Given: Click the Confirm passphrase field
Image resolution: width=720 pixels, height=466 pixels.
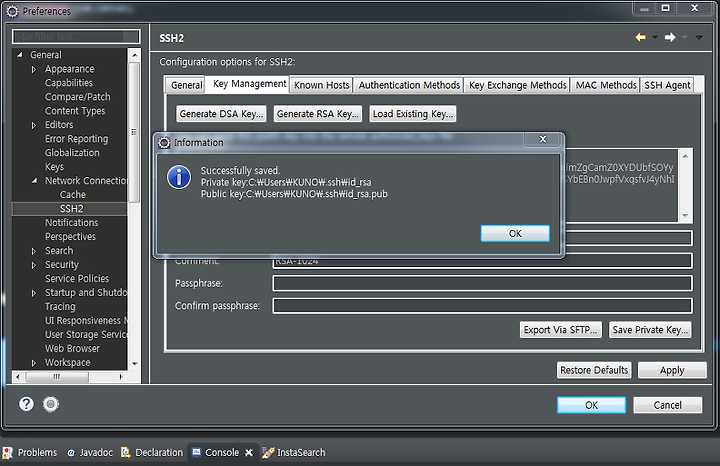Looking at the screenshot, I should 482,306.
